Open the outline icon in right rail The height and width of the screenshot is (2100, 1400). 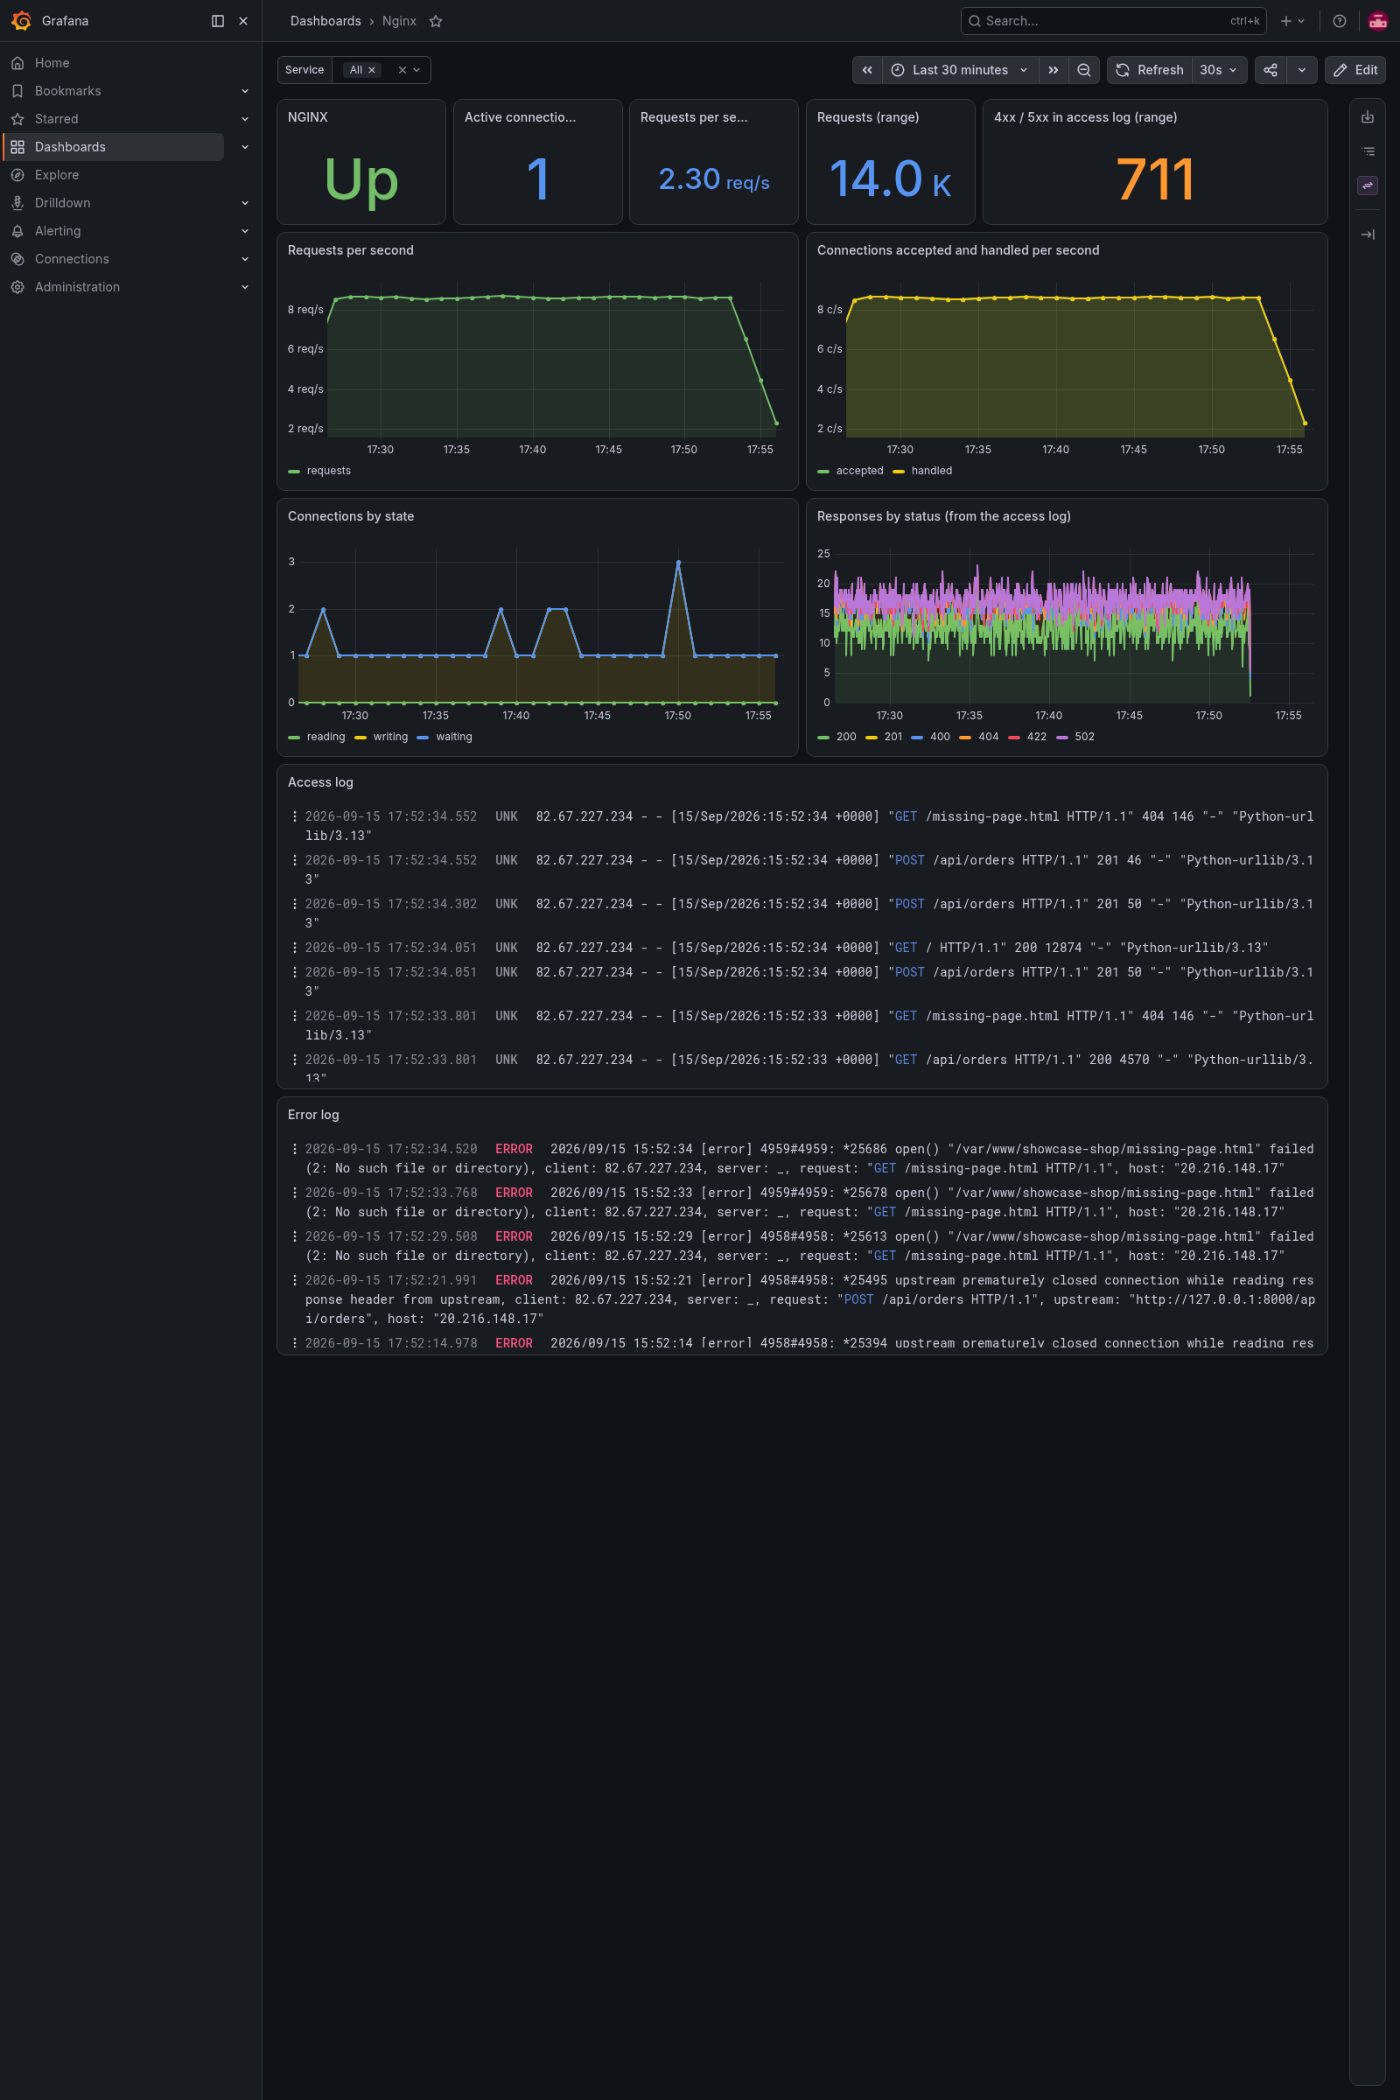click(1368, 152)
